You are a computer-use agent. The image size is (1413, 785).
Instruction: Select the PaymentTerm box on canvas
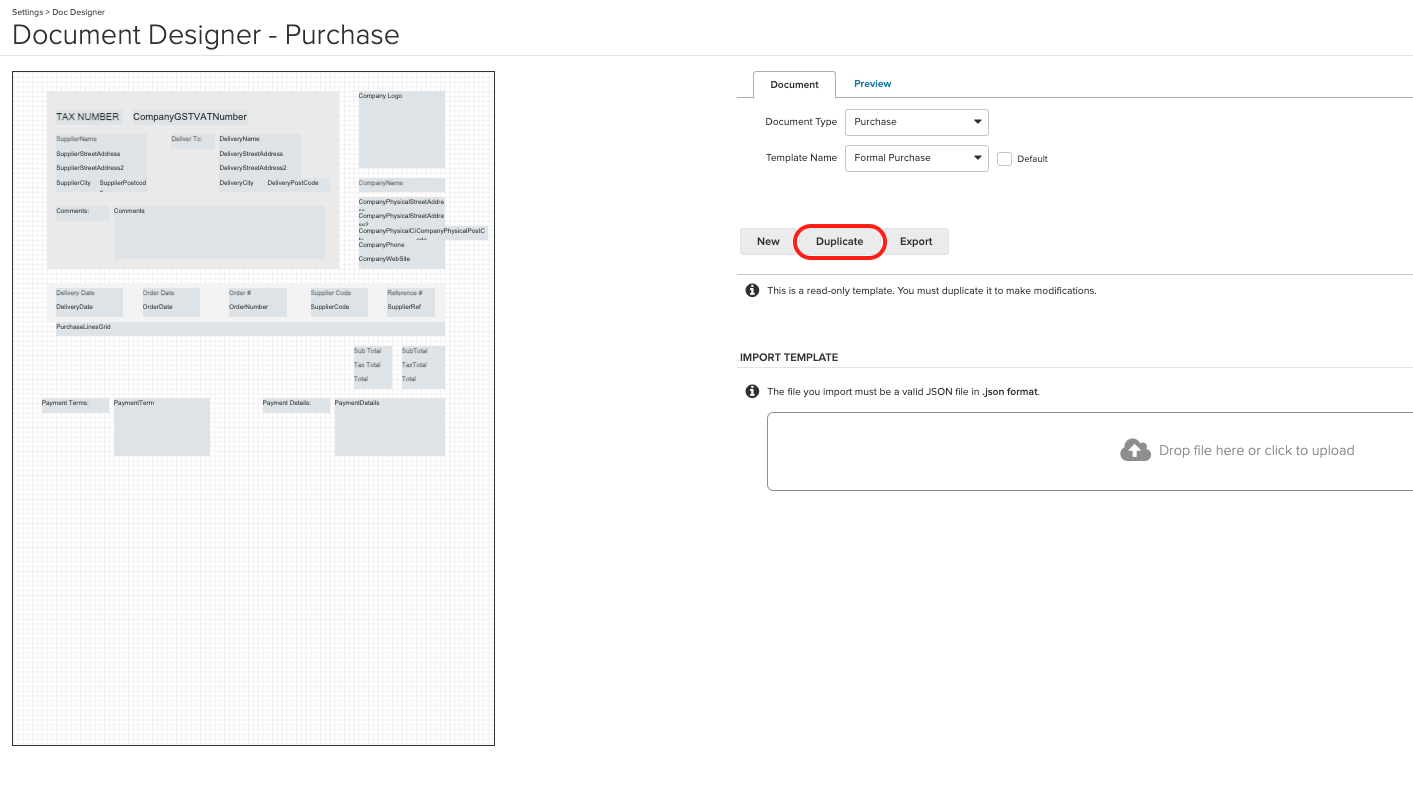[x=162, y=427]
